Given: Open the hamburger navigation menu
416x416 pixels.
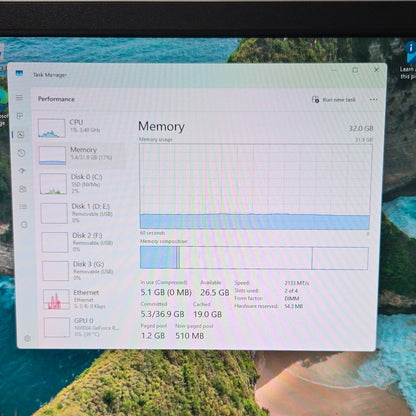Looking at the screenshot, I should pos(20,98).
